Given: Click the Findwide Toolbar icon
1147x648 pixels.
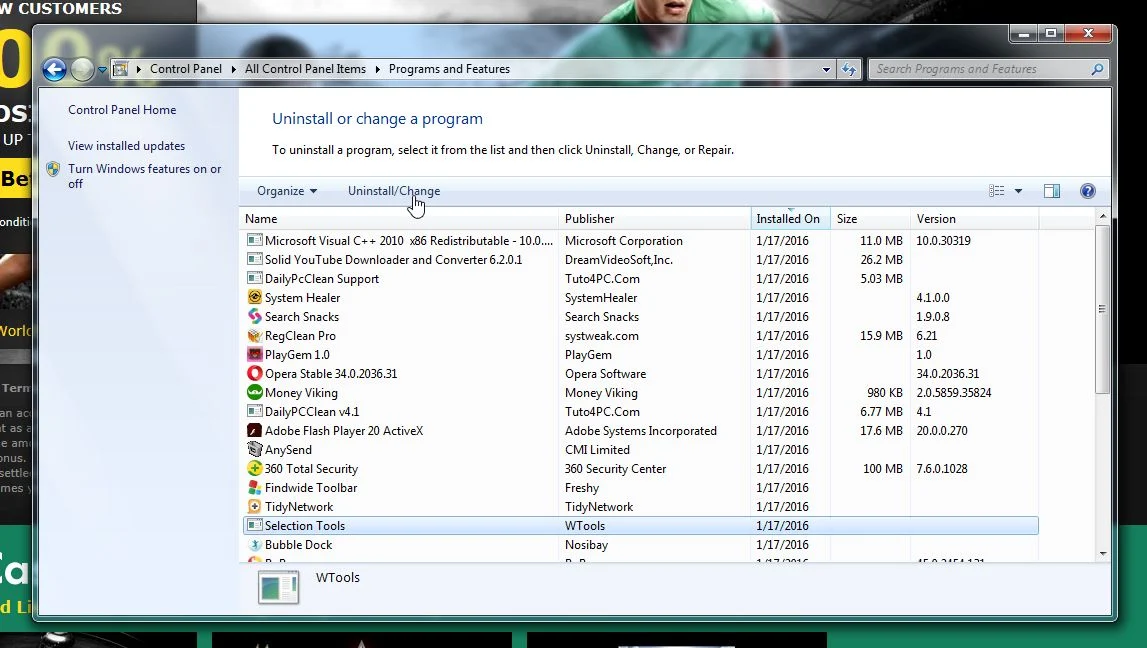Looking at the screenshot, I should point(255,487).
